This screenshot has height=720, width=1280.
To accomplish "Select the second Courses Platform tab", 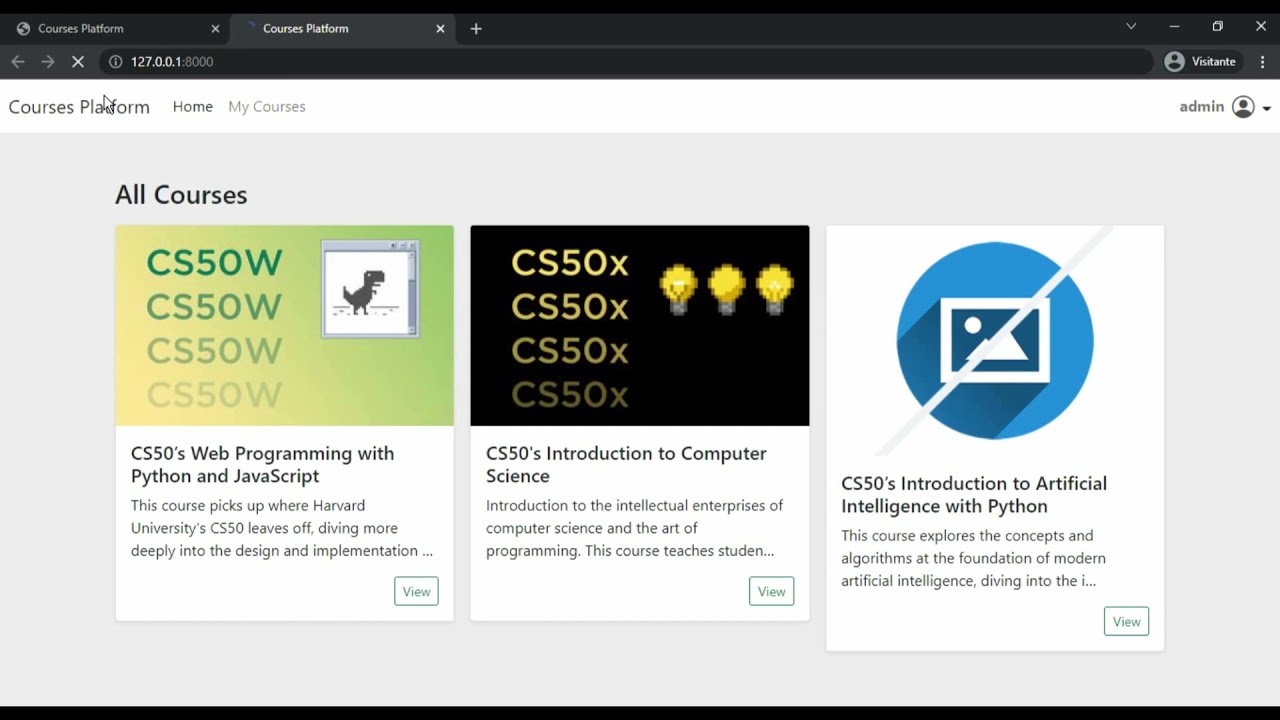I will coord(341,29).
